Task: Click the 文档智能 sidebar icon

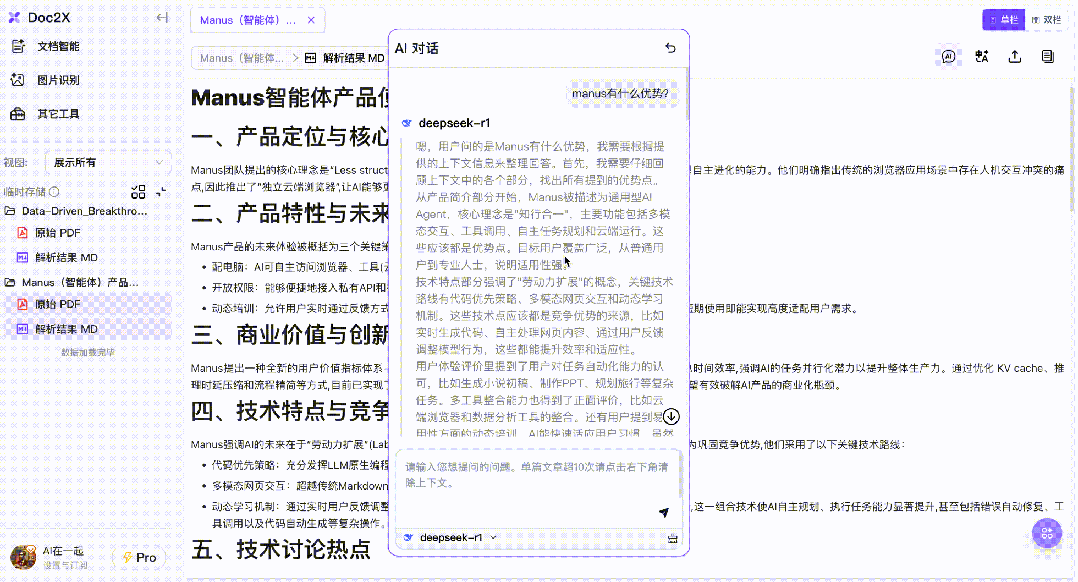Action: click(18, 47)
